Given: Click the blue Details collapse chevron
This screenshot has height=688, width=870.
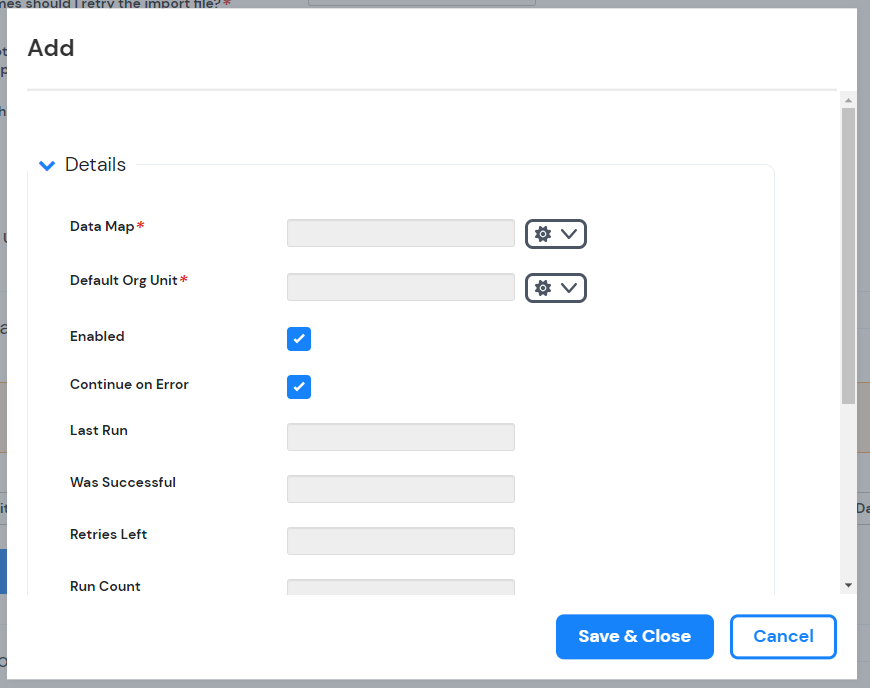Looking at the screenshot, I should pyautogui.click(x=46, y=165).
